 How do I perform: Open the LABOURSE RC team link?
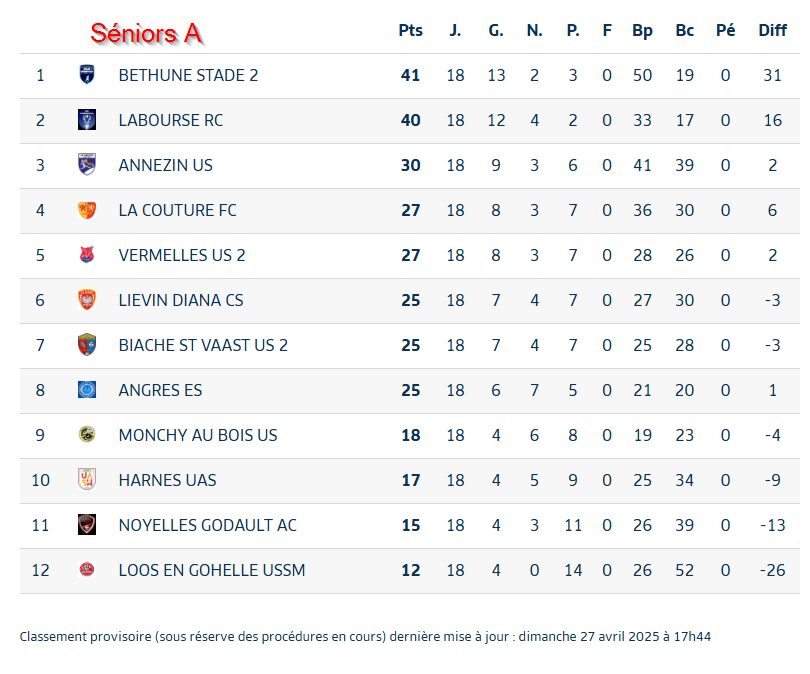coord(170,120)
